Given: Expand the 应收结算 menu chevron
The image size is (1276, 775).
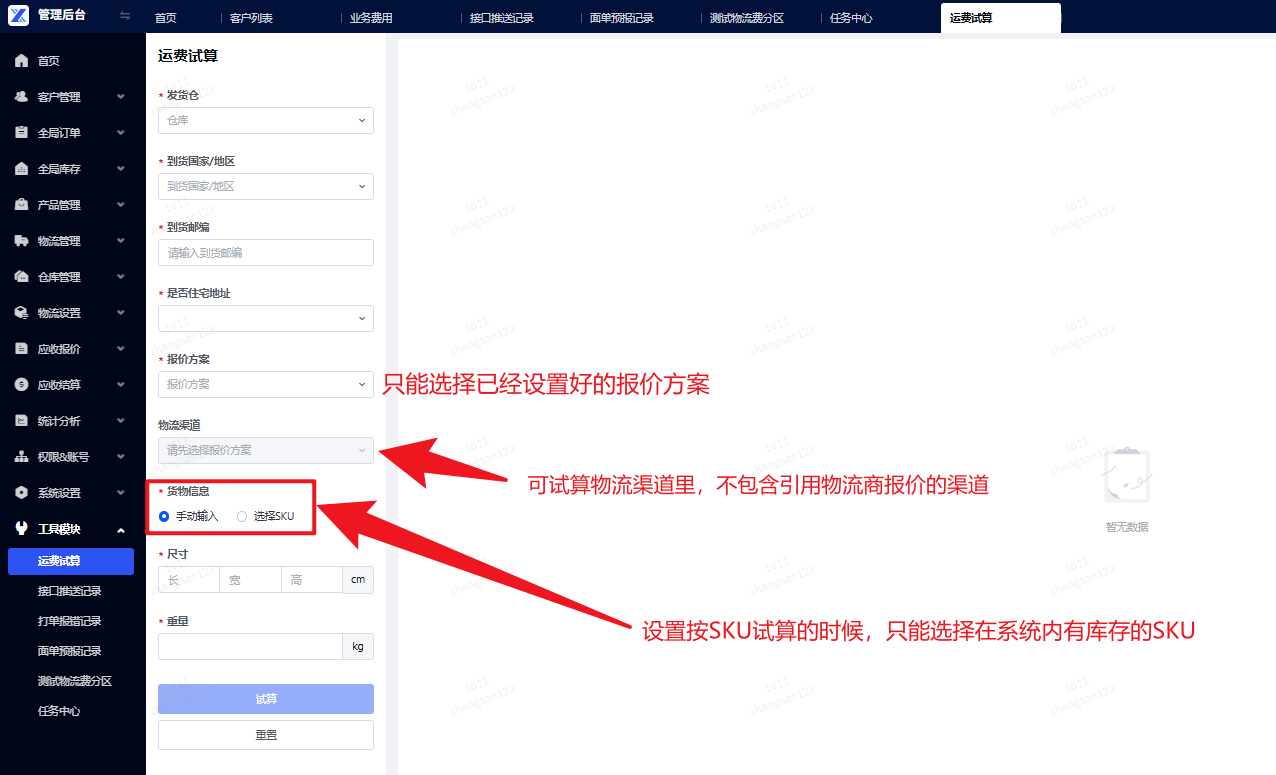Looking at the screenshot, I should [121, 385].
